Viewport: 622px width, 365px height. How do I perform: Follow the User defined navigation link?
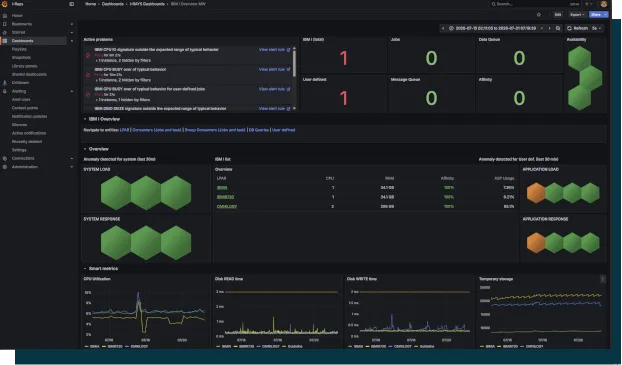pyautogui.click(x=283, y=130)
